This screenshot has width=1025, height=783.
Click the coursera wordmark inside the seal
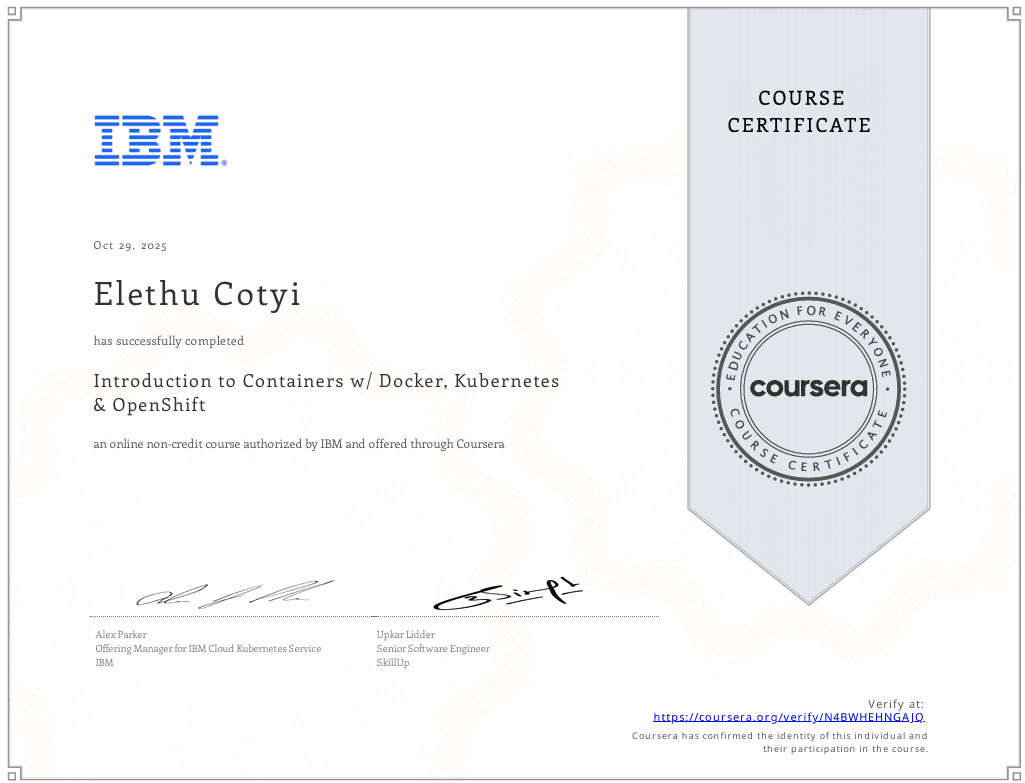point(808,388)
